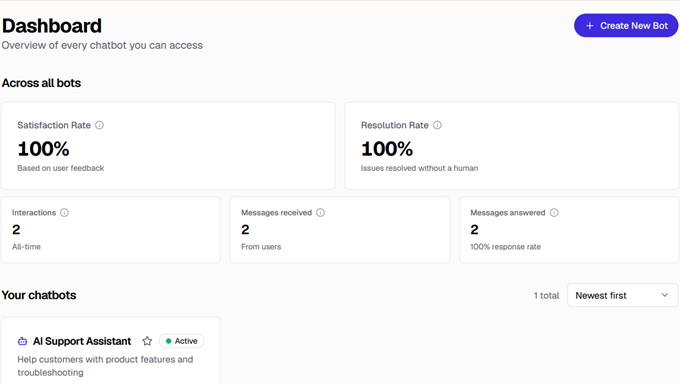The height and width of the screenshot is (384, 680).
Task: Open the Interactions info tooltip icon
Action: (64, 213)
